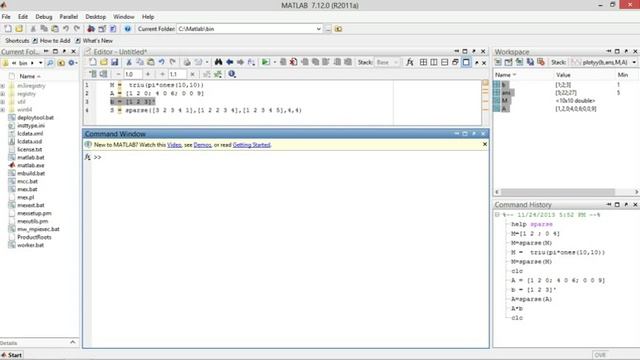Click How to Add shortcut
Image resolution: width=640 pixels, height=360 pixels.
[x=51, y=41]
